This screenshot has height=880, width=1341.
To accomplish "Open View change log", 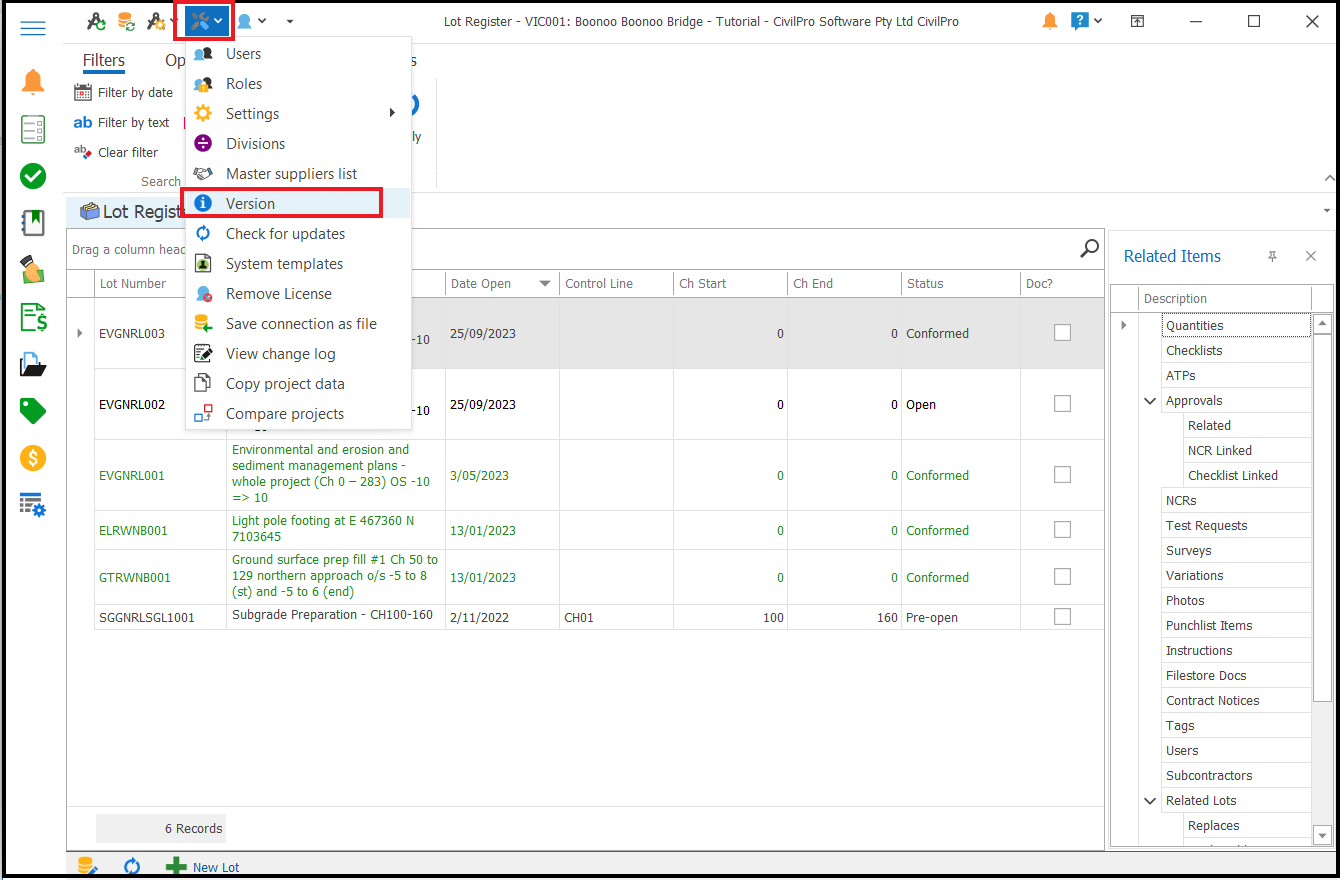I will coord(297,354).
